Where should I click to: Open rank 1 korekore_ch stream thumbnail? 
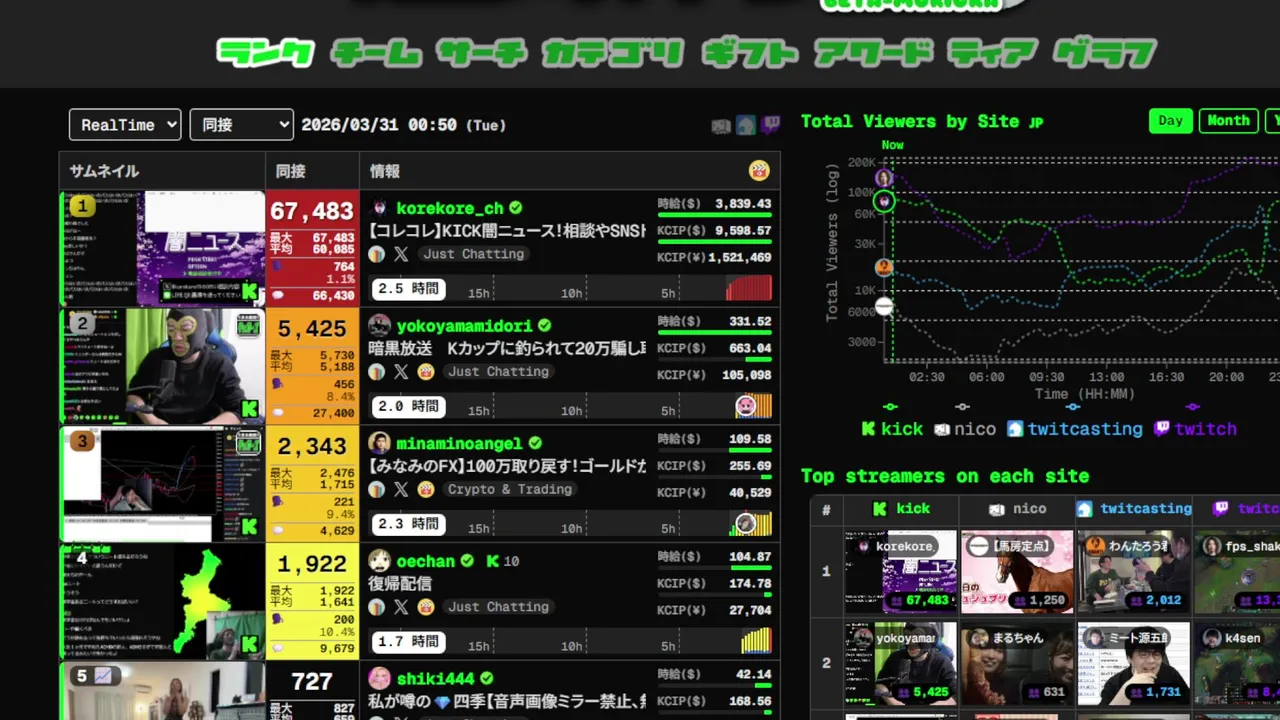click(163, 248)
